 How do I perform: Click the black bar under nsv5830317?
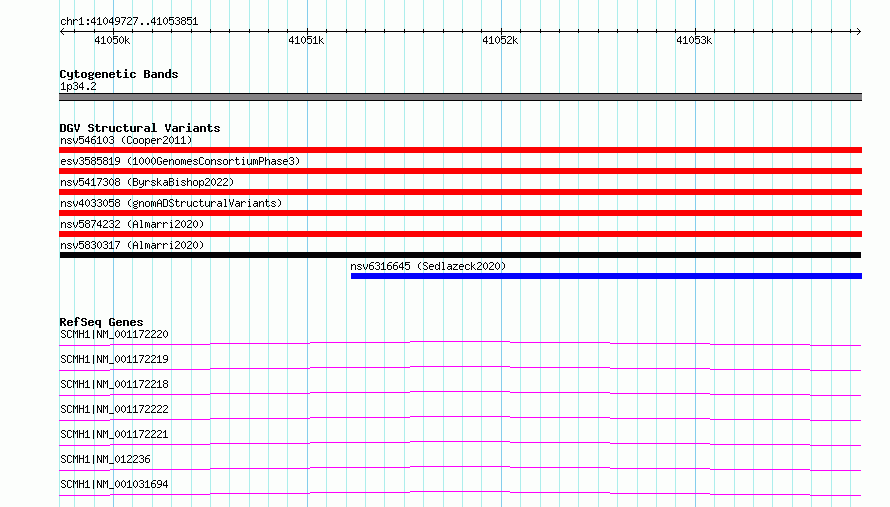460,255
